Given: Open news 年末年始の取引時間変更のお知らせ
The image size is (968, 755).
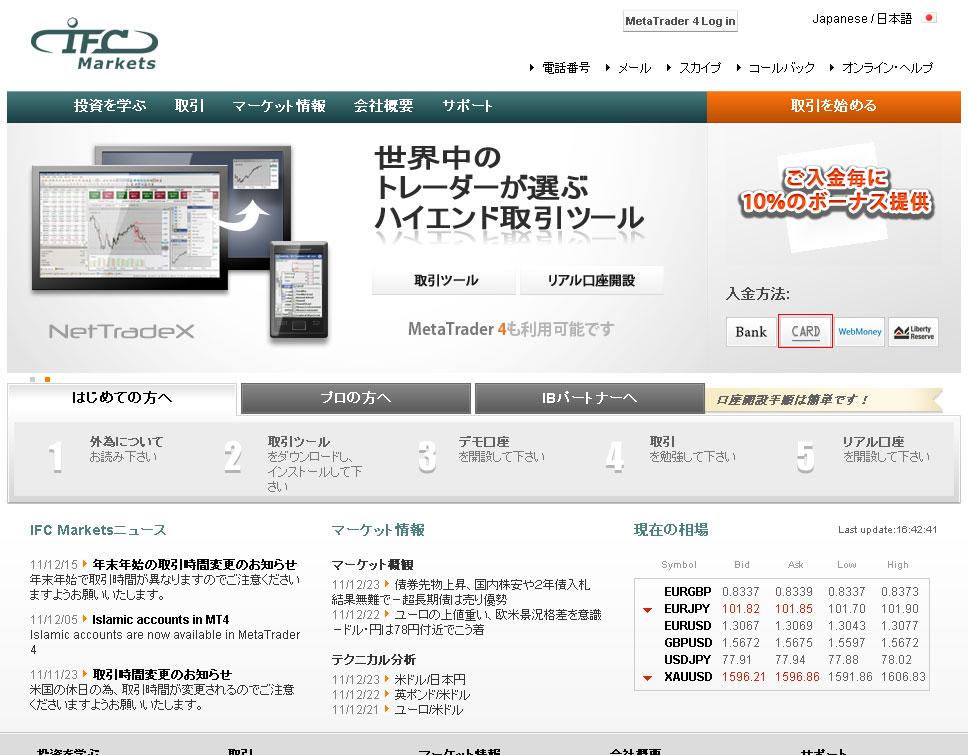Looking at the screenshot, I should (194, 564).
